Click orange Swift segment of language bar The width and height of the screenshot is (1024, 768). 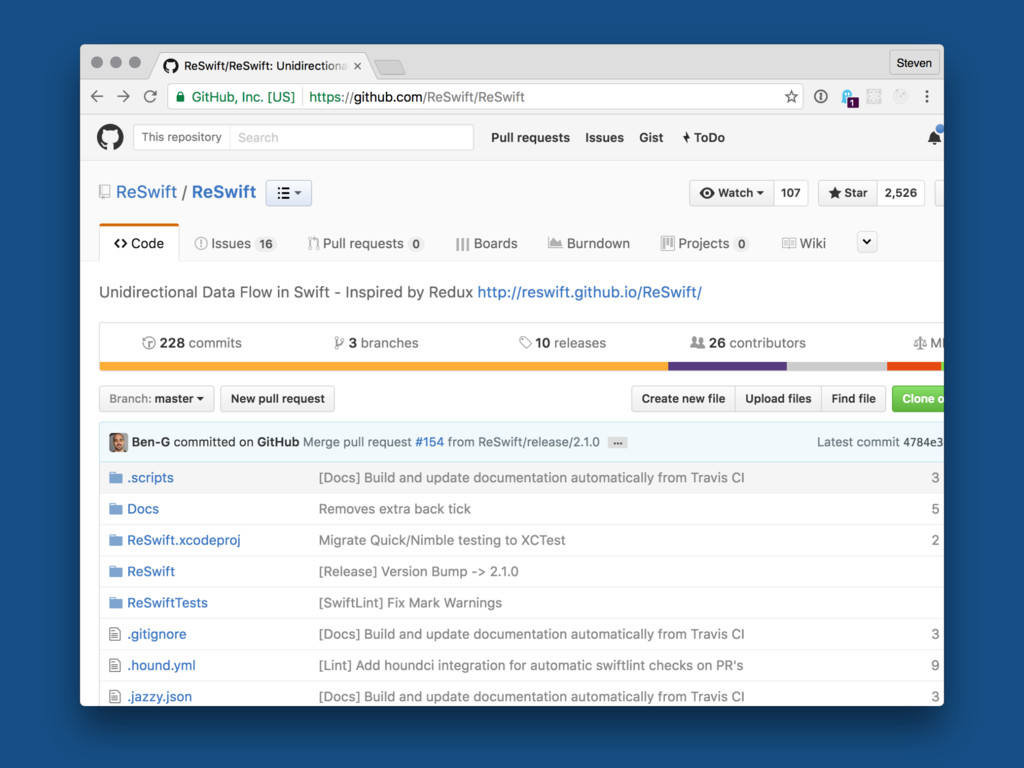click(383, 366)
